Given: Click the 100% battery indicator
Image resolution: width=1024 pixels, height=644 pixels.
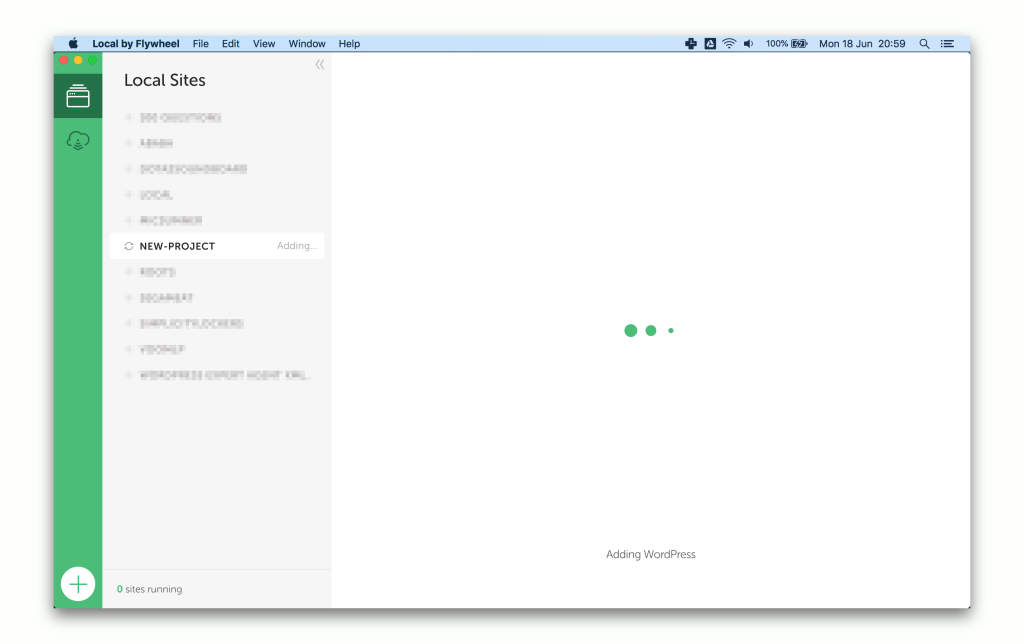Looking at the screenshot, I should 786,44.
